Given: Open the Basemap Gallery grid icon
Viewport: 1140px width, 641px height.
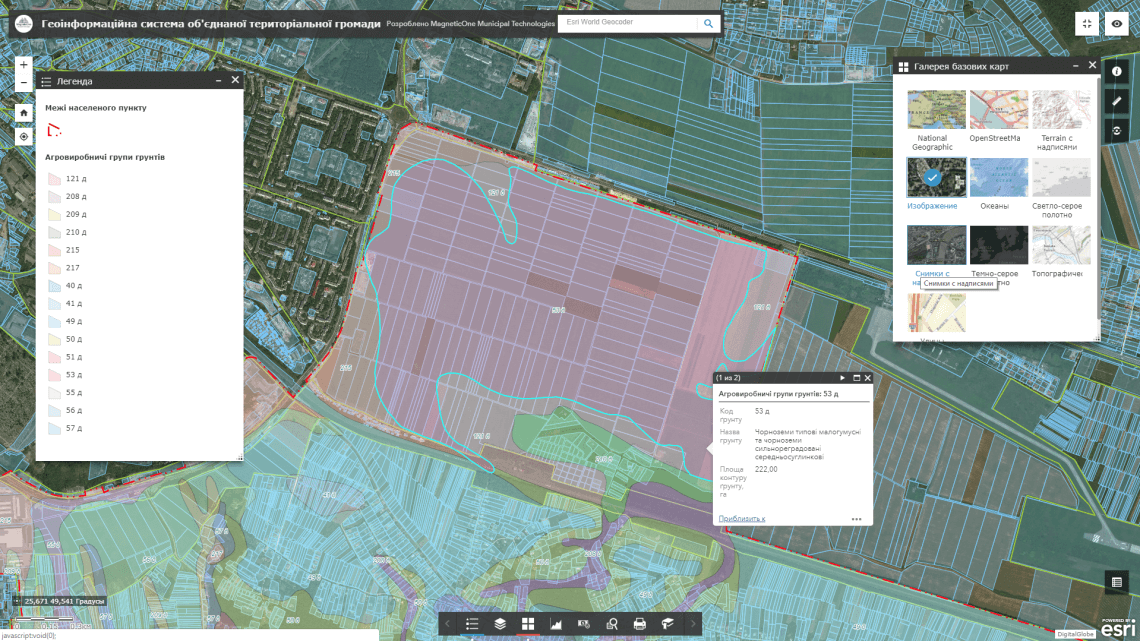Looking at the screenshot, I should (x=529, y=623).
